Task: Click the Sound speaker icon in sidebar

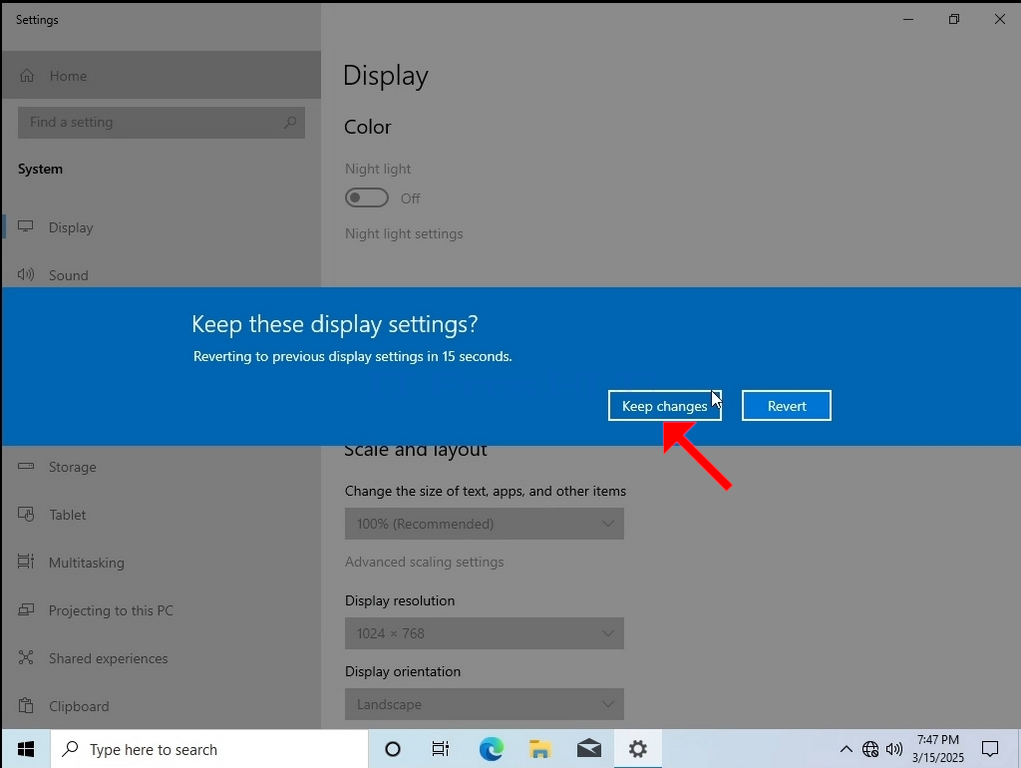Action: [x=25, y=274]
